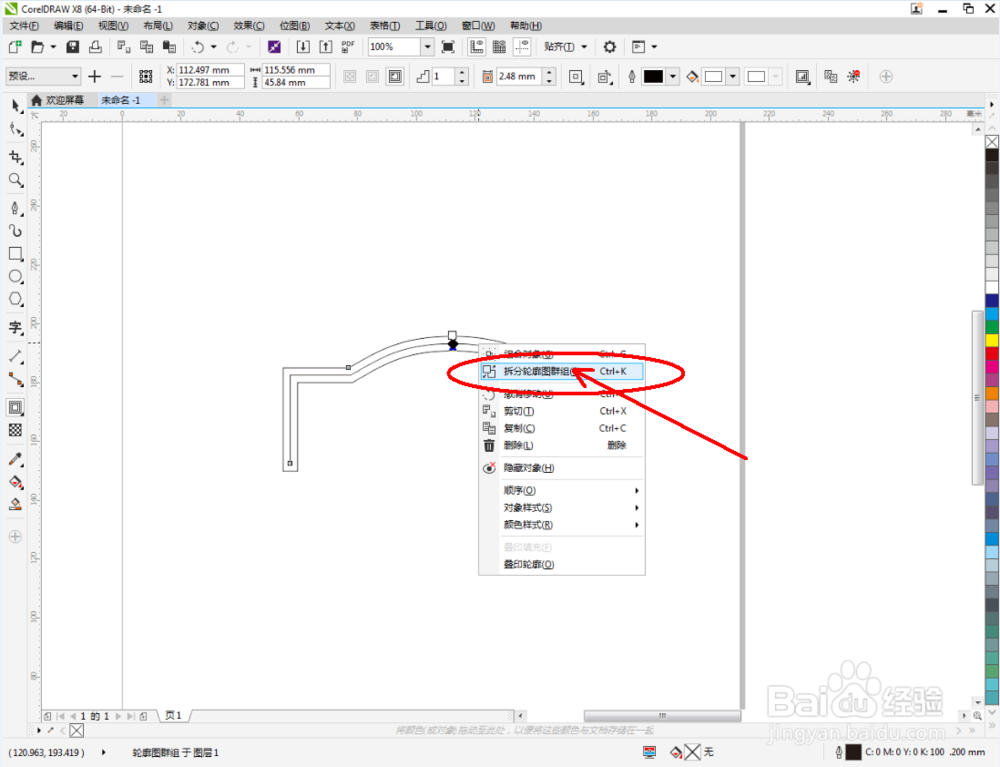Toggle the Show Grid button
Image resolution: width=1000 pixels, height=767 pixels.
pos(499,47)
